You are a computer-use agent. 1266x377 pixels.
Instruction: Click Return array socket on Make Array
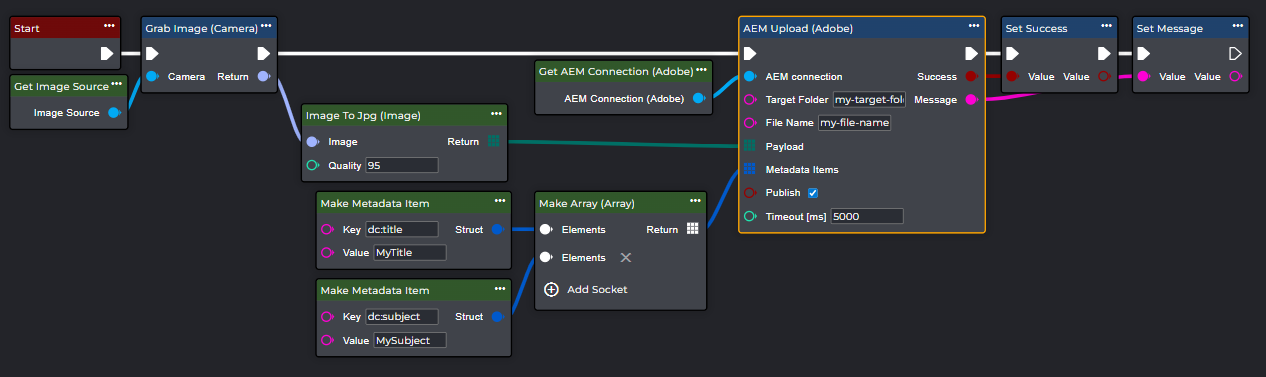pyautogui.click(x=692, y=229)
